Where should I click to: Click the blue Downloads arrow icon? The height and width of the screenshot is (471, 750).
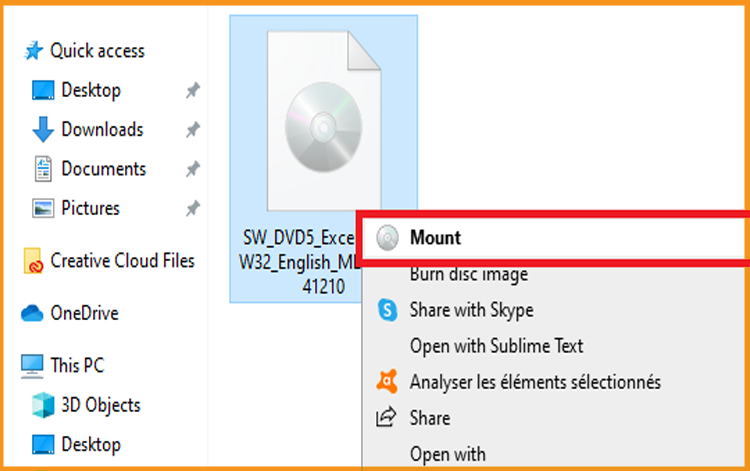(x=43, y=130)
